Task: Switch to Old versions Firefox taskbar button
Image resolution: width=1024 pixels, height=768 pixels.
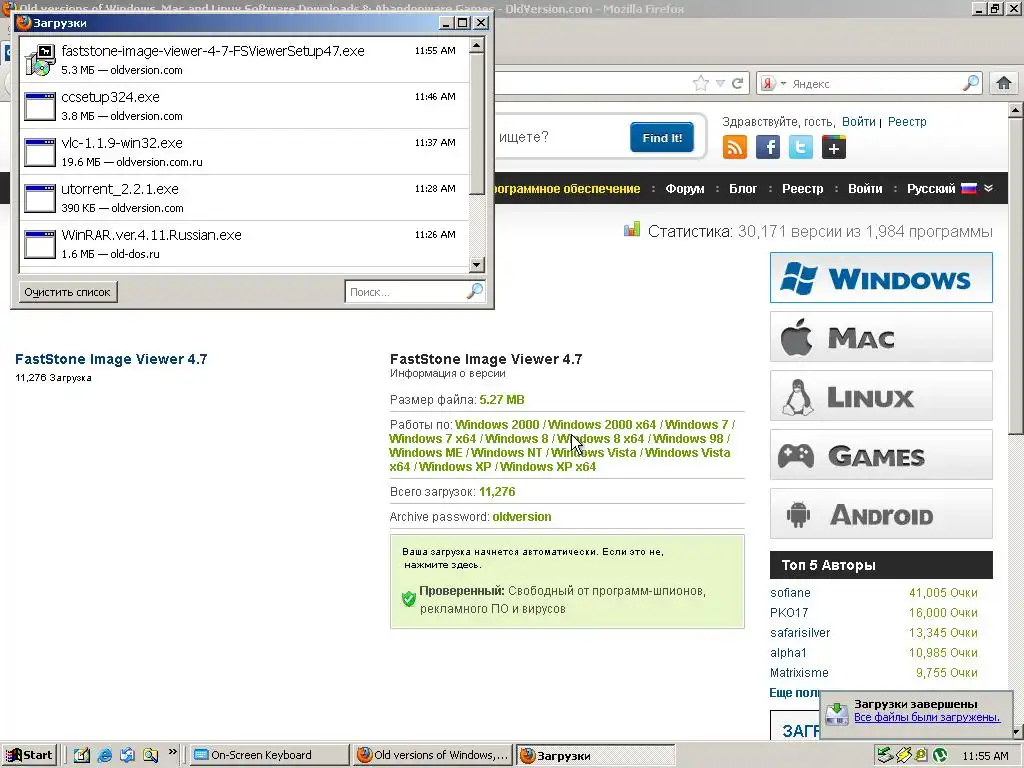Action: point(432,755)
